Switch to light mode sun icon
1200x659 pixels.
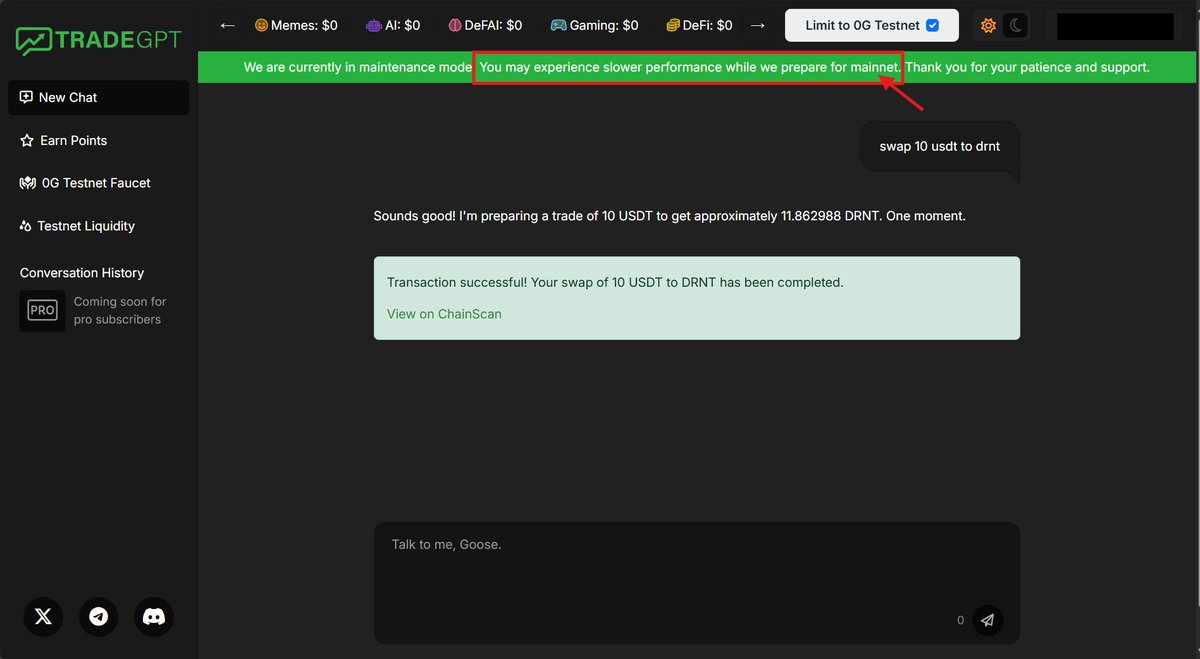pyautogui.click(x=988, y=26)
